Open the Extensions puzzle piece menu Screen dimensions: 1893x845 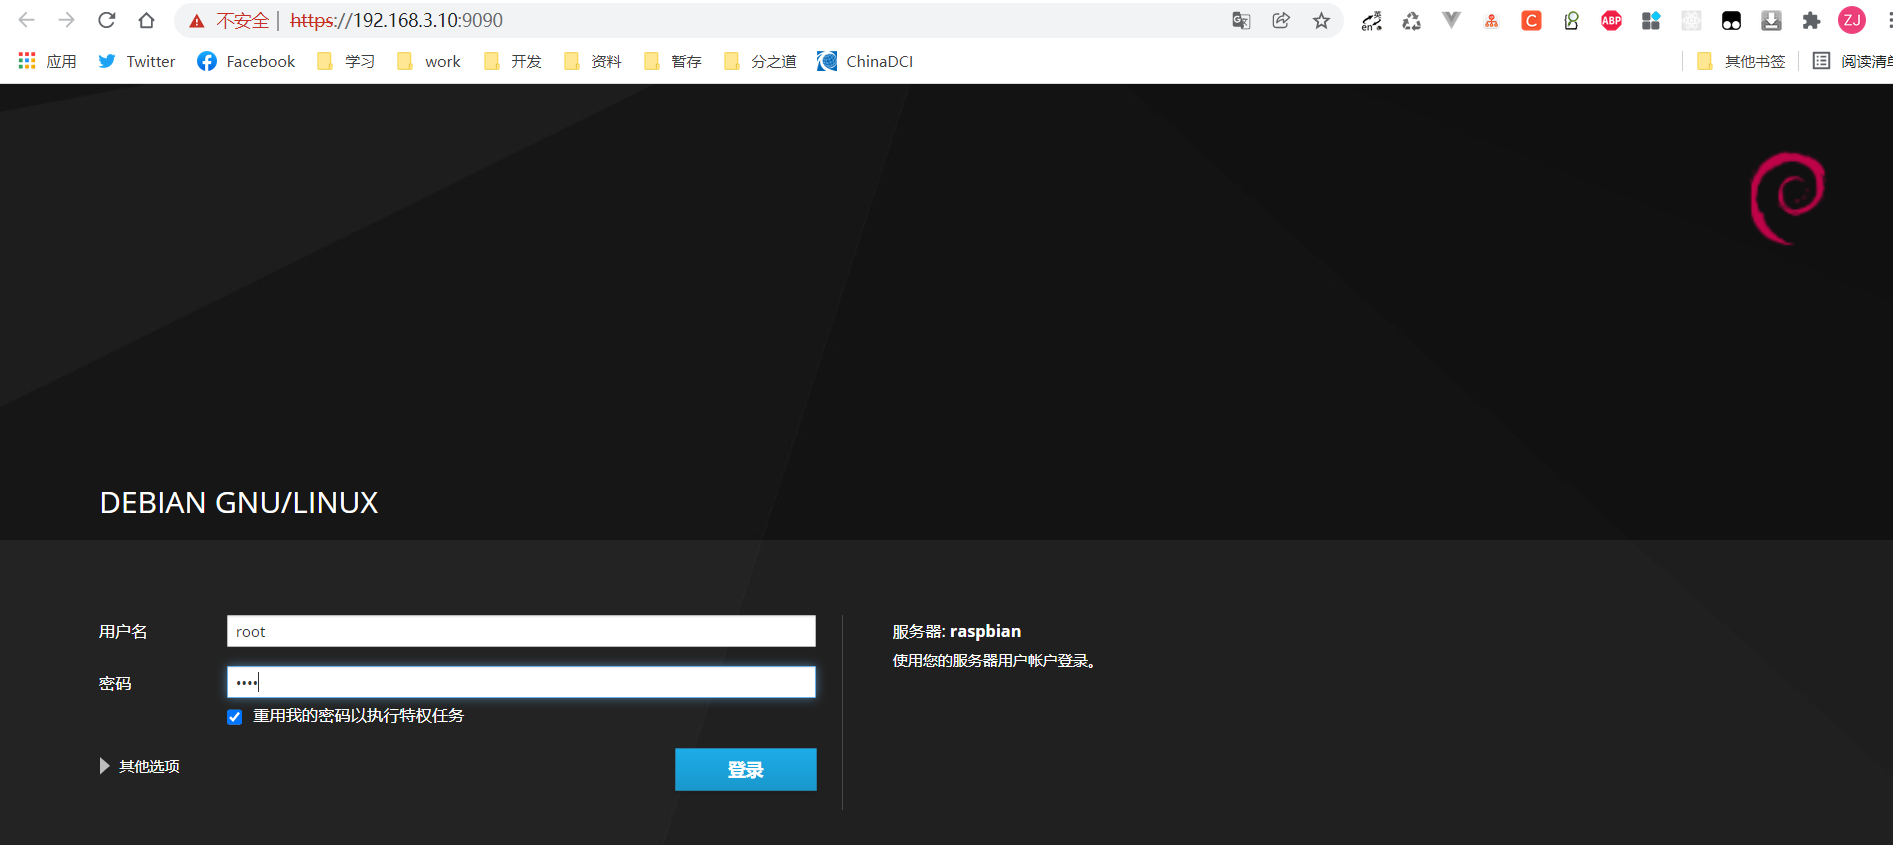1811,21
